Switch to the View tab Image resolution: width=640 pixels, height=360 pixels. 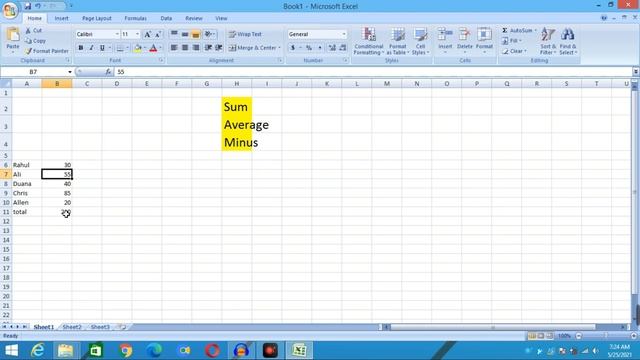pos(221,18)
